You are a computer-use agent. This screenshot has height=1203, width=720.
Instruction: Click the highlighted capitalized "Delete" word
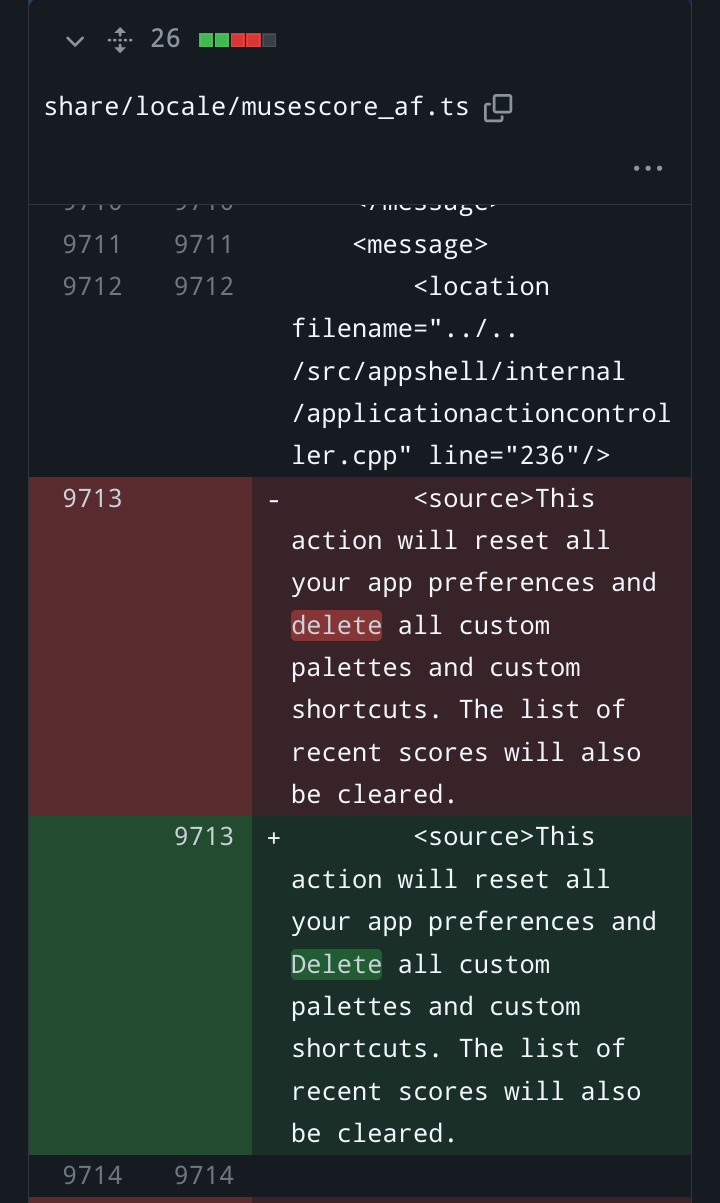[x=337, y=964]
